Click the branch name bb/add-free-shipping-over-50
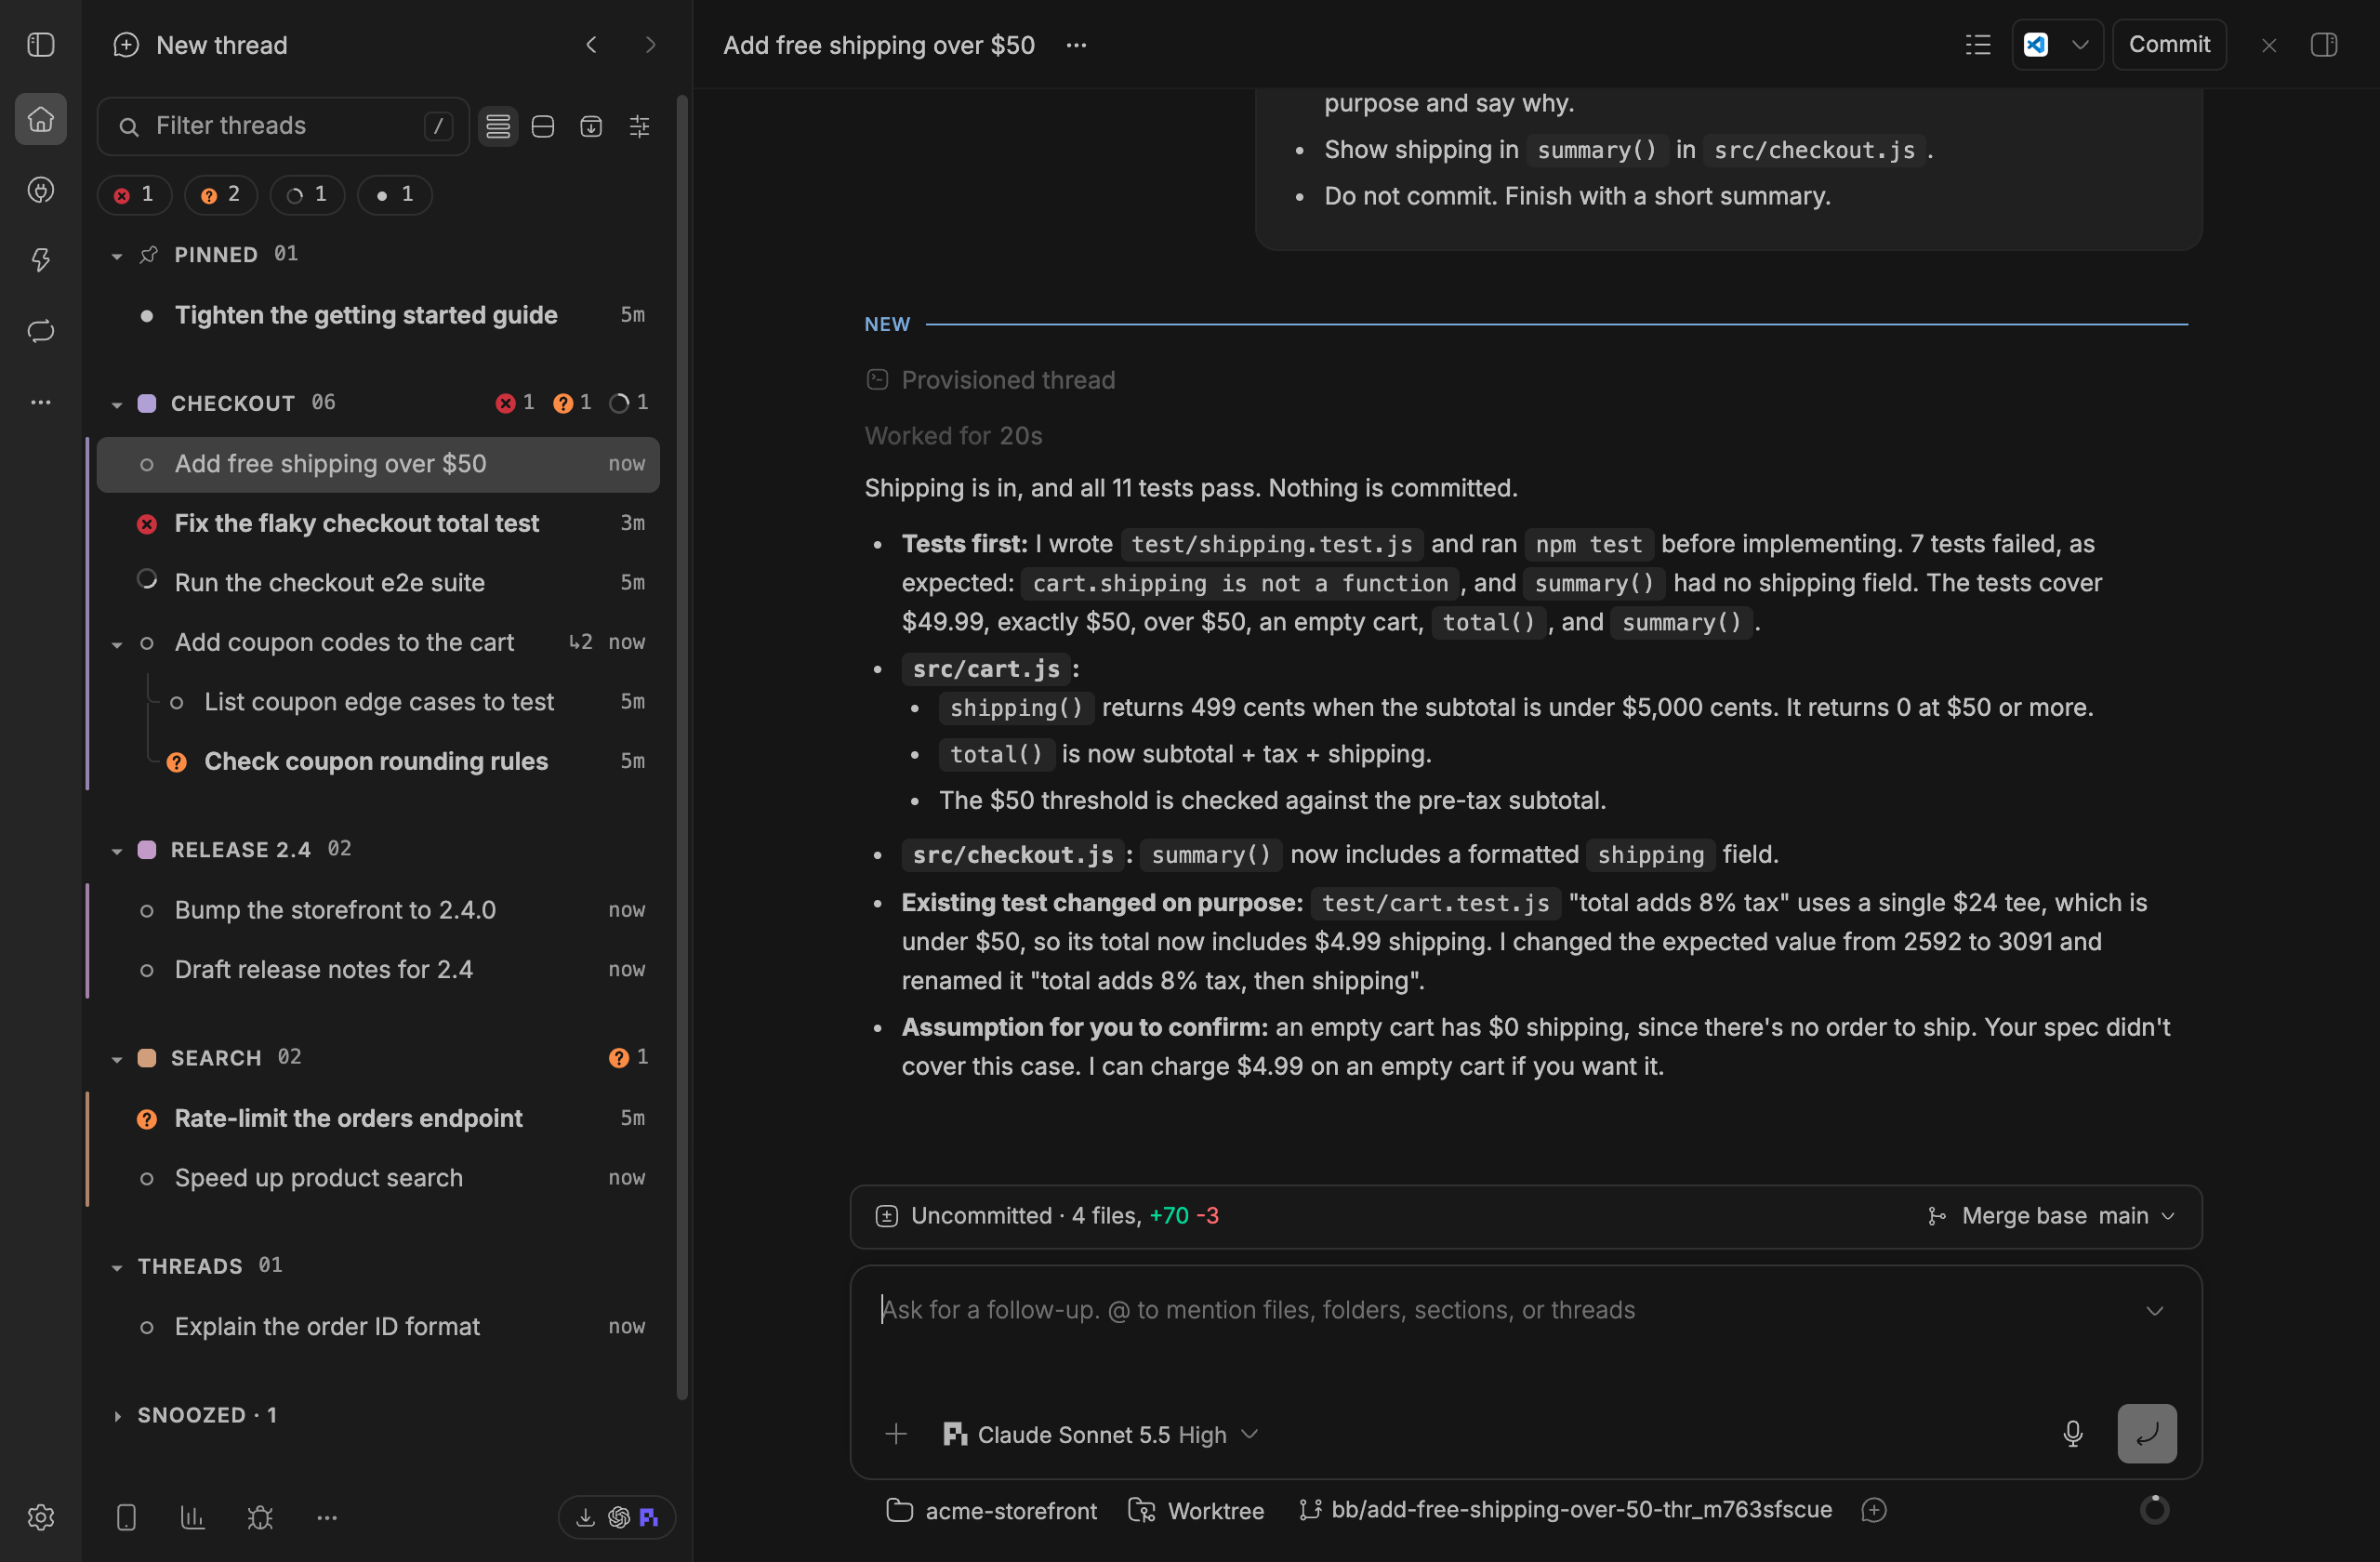 point(1565,1510)
